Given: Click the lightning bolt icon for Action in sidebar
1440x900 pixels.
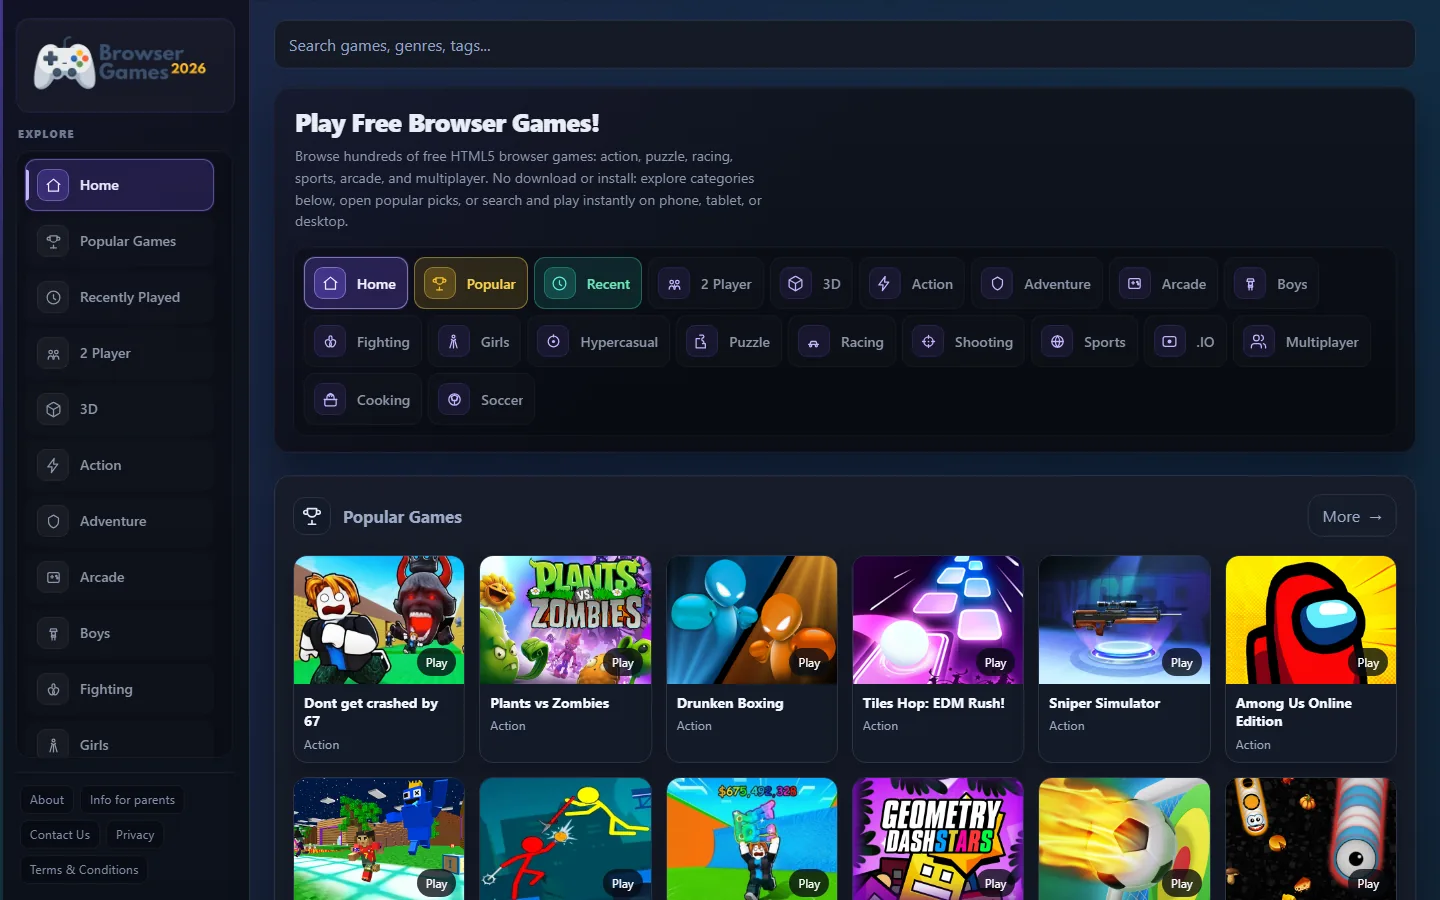Looking at the screenshot, I should point(54,465).
